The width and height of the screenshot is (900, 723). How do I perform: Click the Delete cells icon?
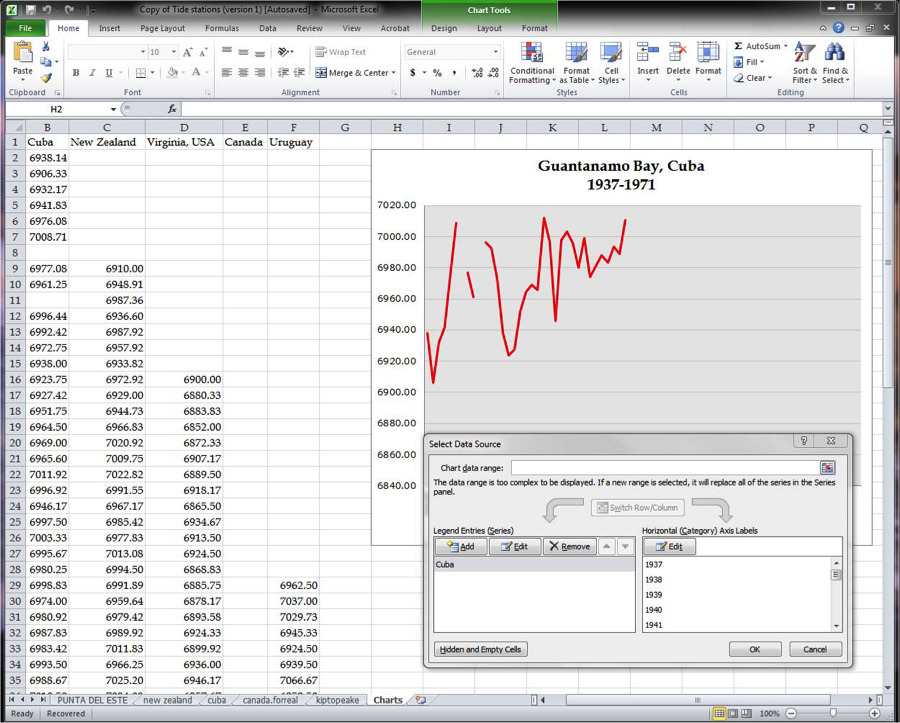point(678,60)
